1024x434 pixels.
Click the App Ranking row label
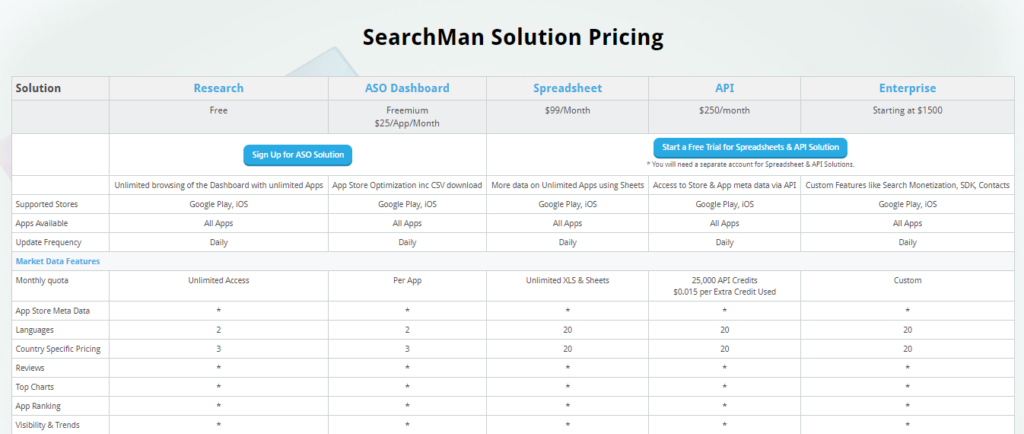point(38,406)
